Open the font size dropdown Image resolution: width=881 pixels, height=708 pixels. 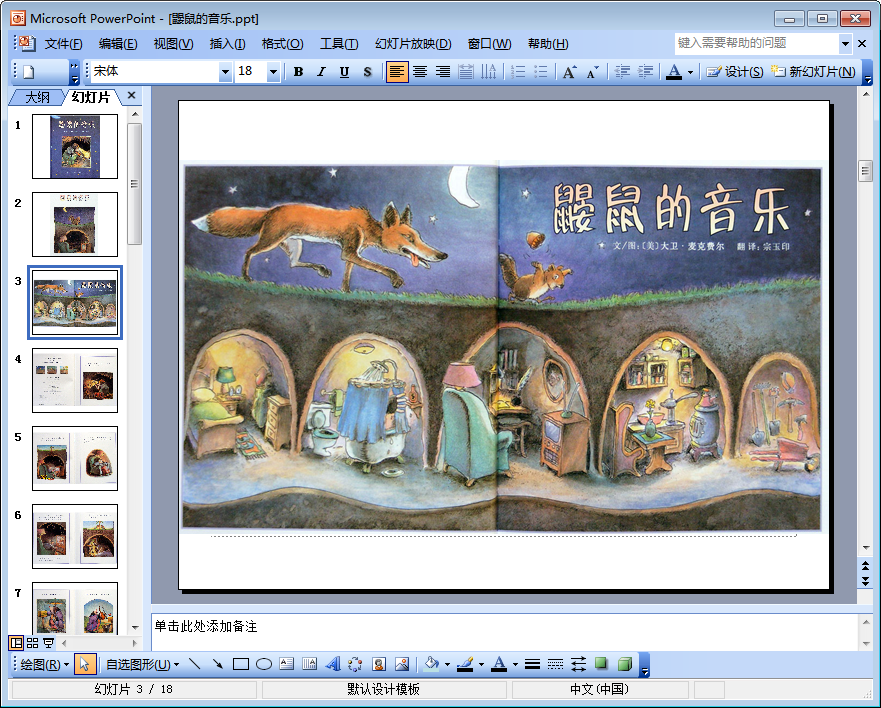(273, 72)
